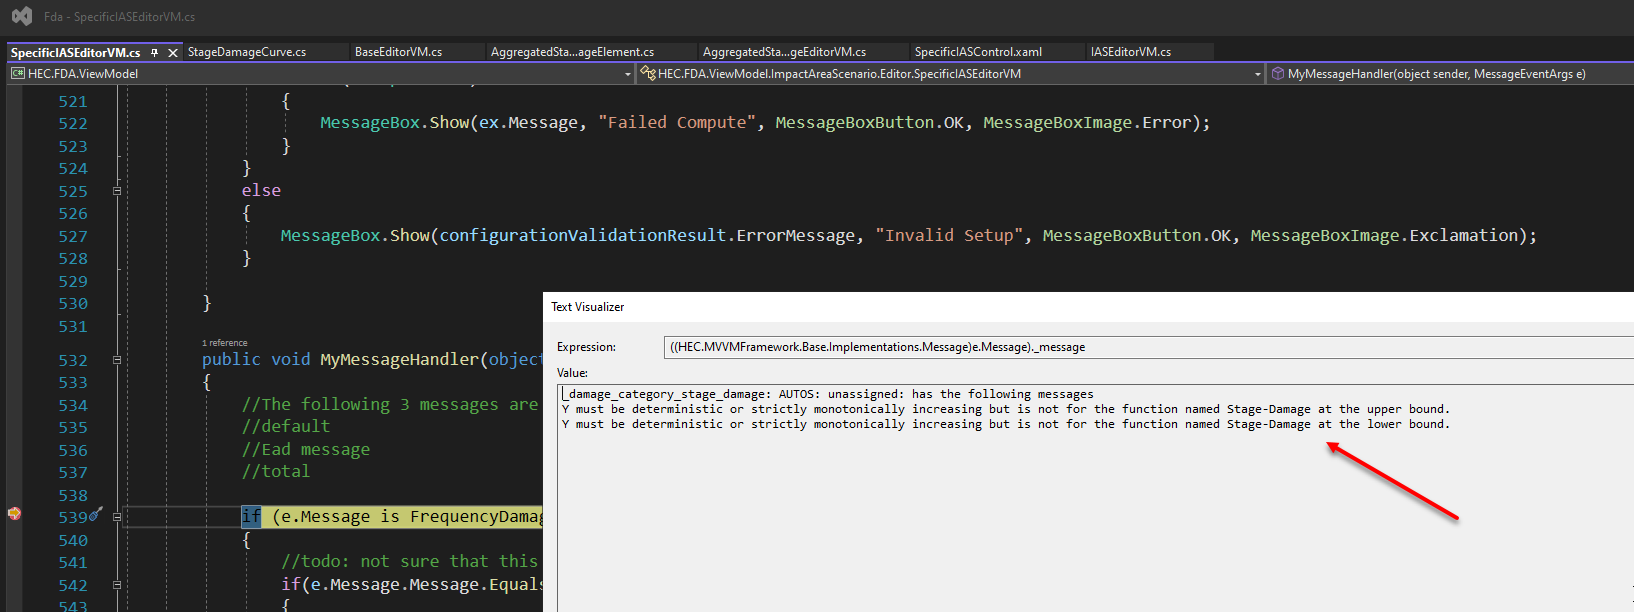Open the MyMessageHandler member dropdown
The width and height of the screenshot is (1634, 612).
[1450, 73]
